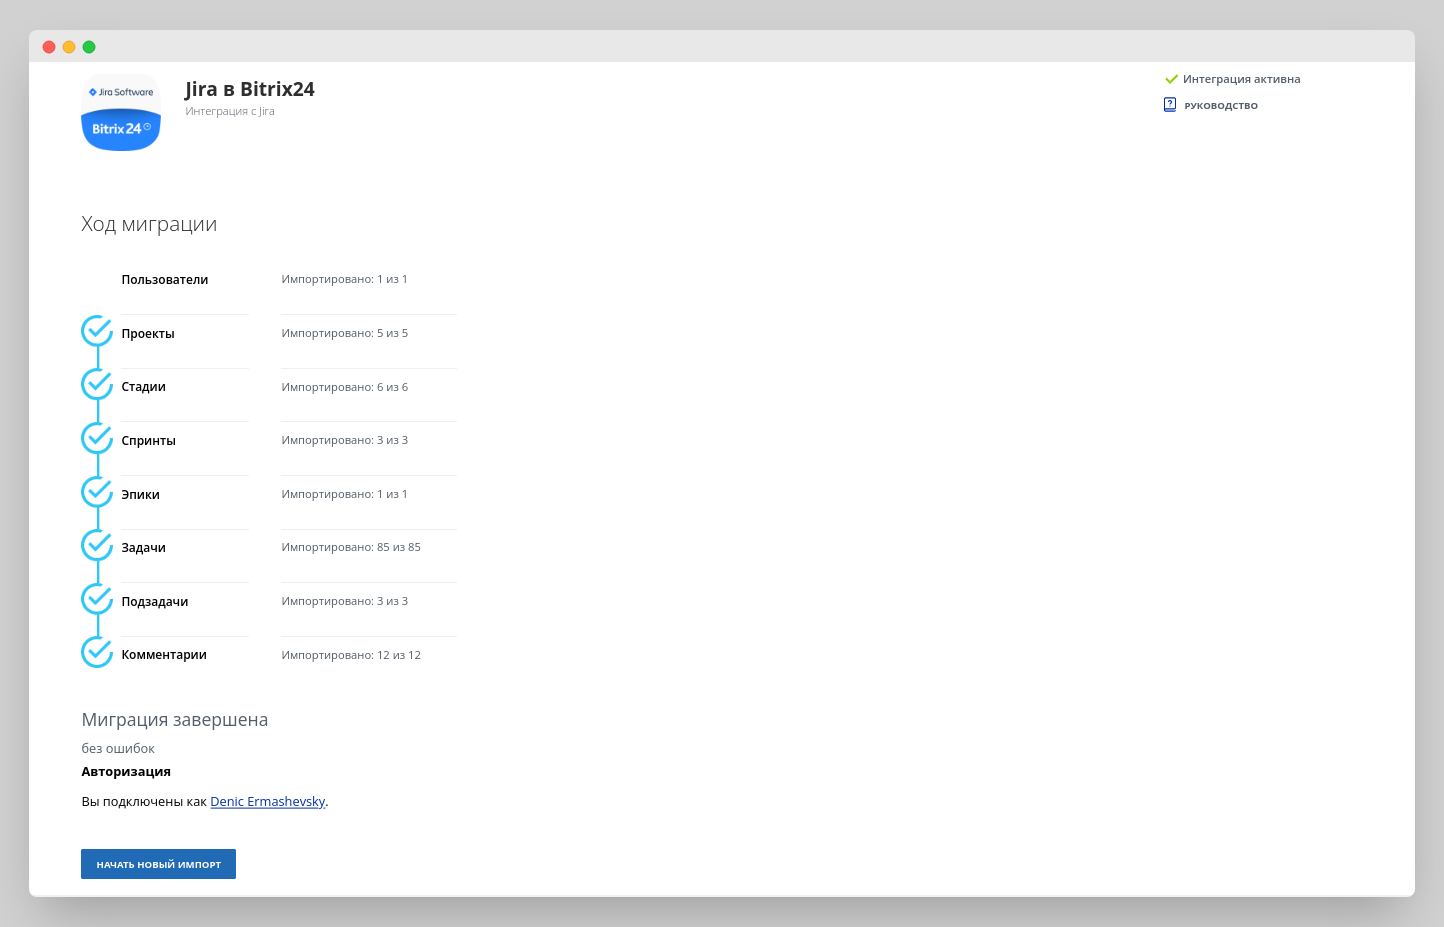1444x927 pixels.
Task: Click the Jira Bitrix24 app logo
Action: tap(121, 113)
